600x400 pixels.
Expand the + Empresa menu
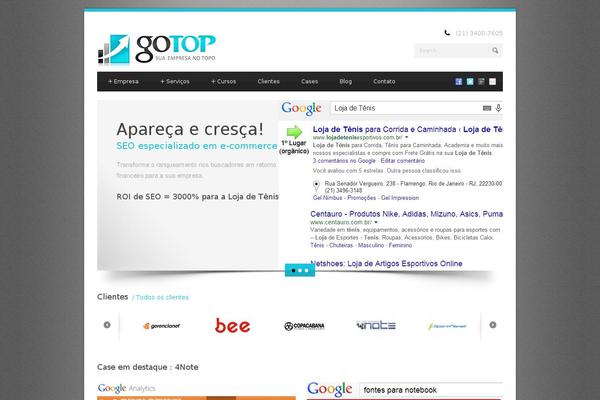(x=123, y=82)
